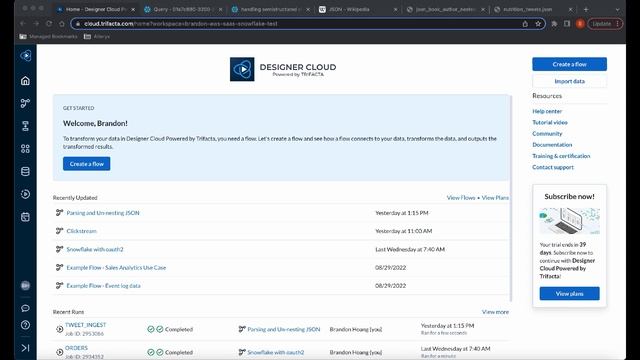Click the View Plans link
Viewport: 640px width, 360px height.
pyautogui.click(x=495, y=198)
